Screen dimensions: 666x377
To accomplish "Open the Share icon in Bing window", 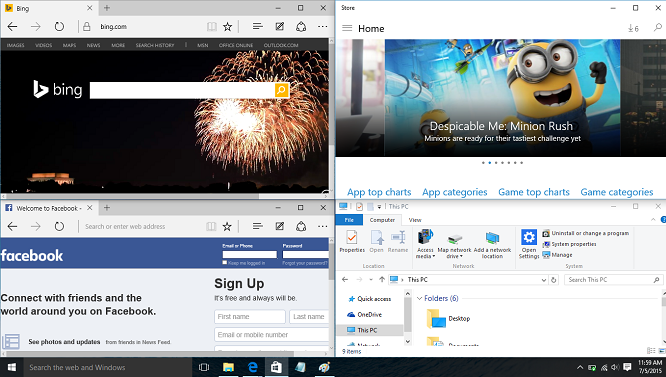I will tap(301, 27).
